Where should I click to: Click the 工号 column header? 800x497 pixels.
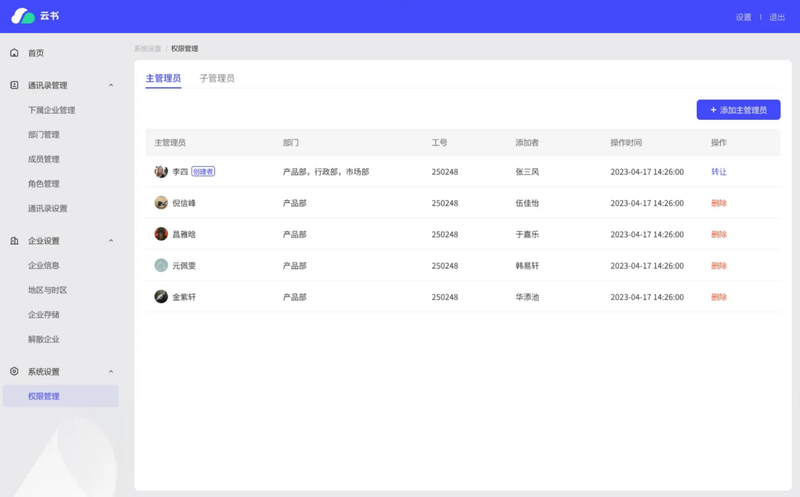(439, 143)
